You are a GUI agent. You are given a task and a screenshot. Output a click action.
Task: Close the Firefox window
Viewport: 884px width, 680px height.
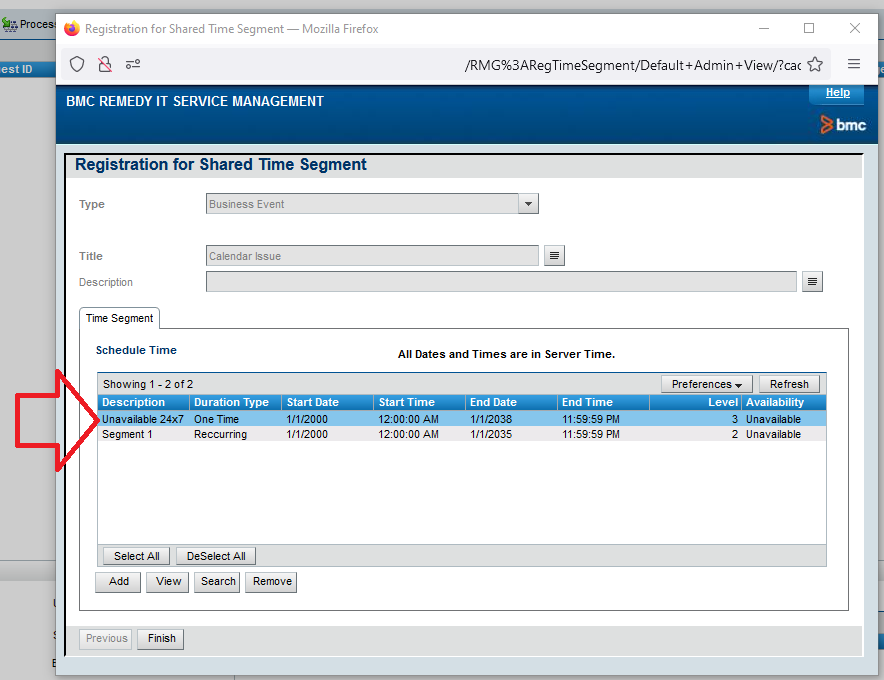coord(855,28)
